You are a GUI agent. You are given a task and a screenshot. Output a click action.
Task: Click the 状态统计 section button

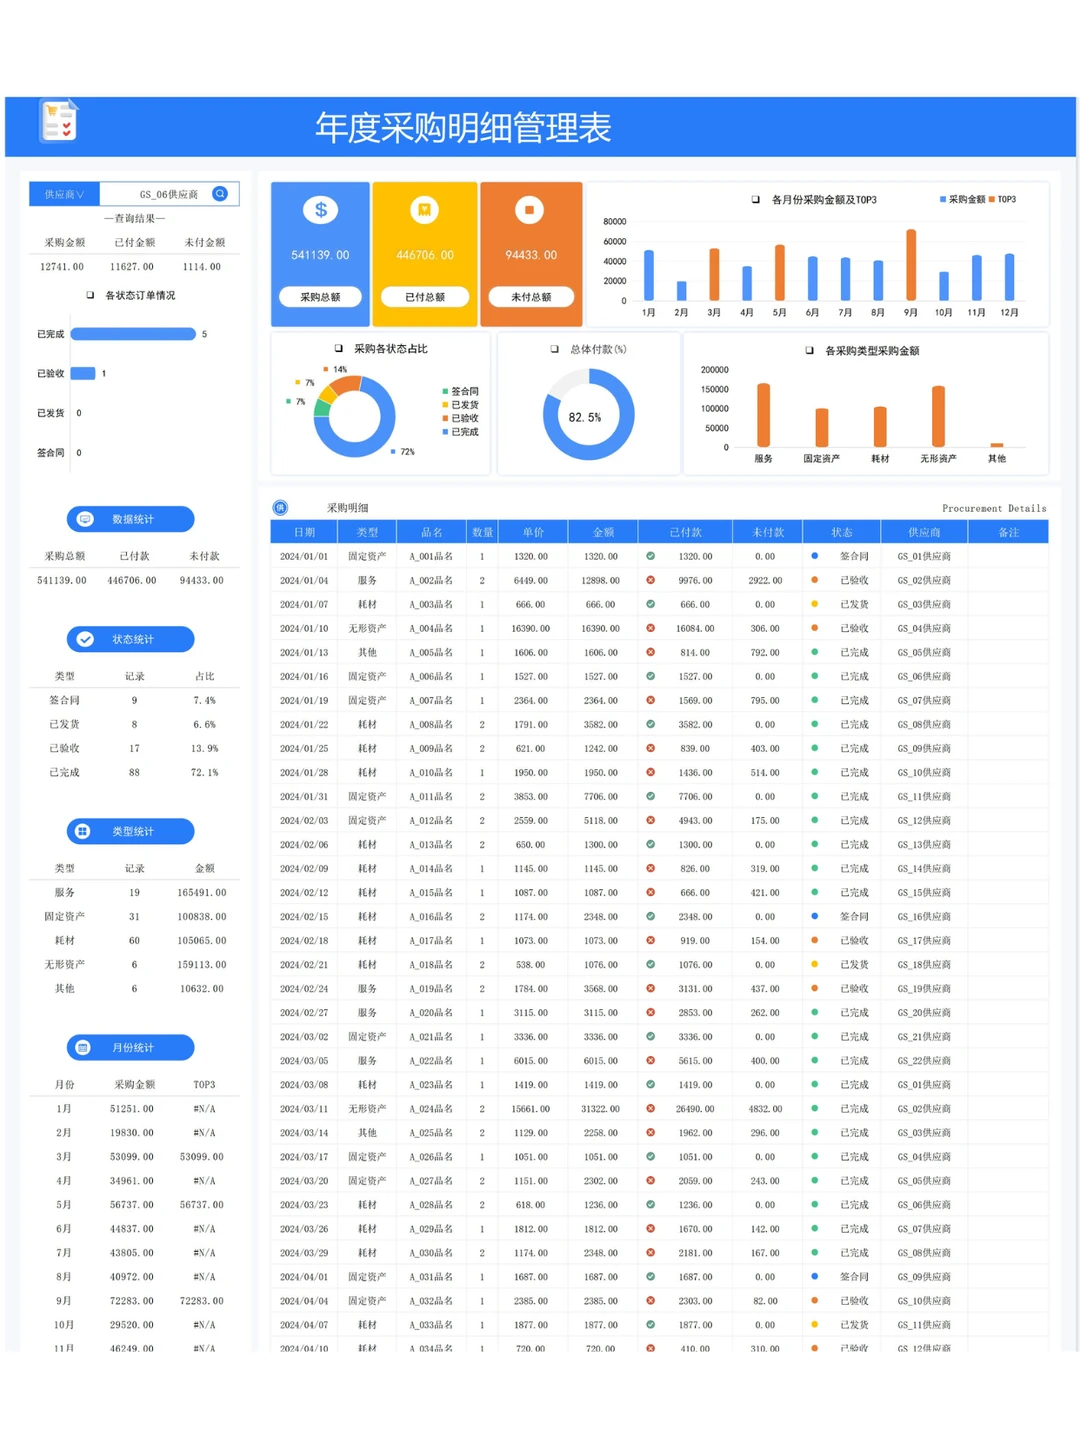(131, 639)
